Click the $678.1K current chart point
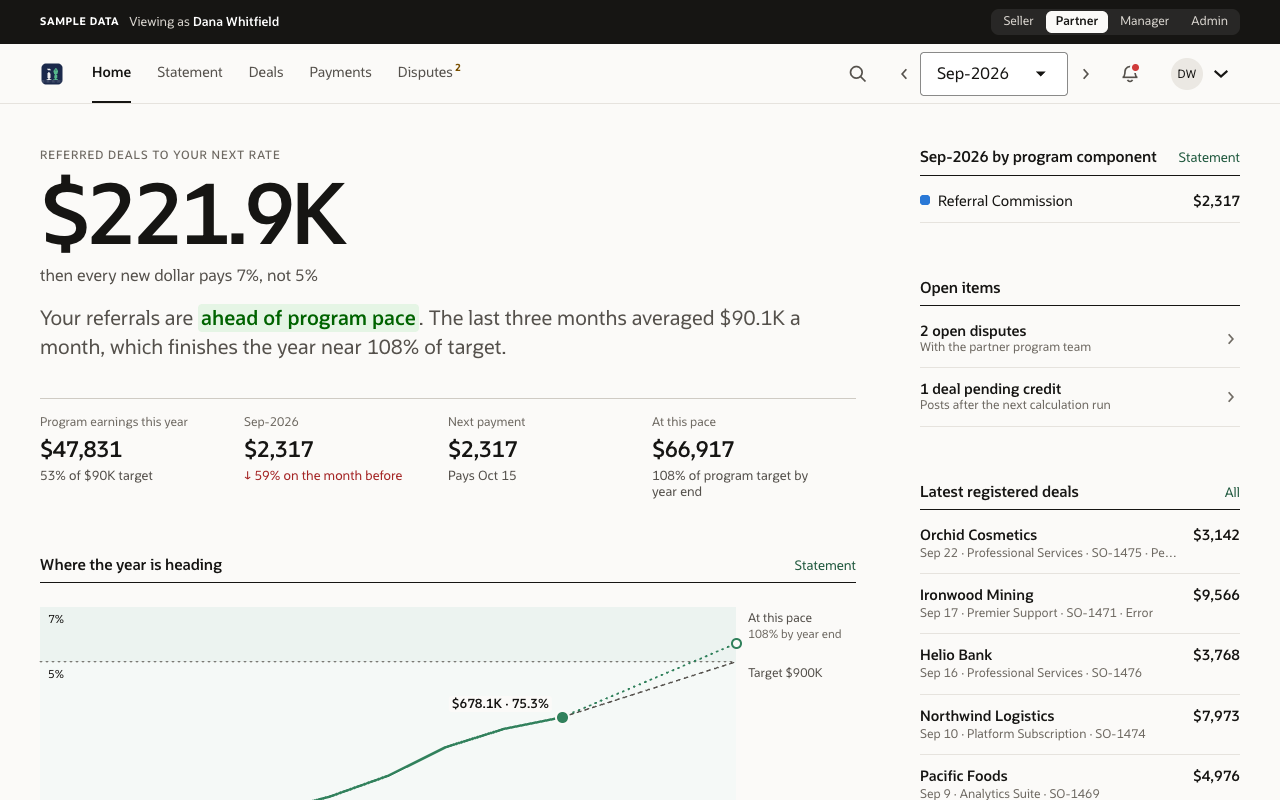This screenshot has width=1280, height=800. (x=562, y=717)
